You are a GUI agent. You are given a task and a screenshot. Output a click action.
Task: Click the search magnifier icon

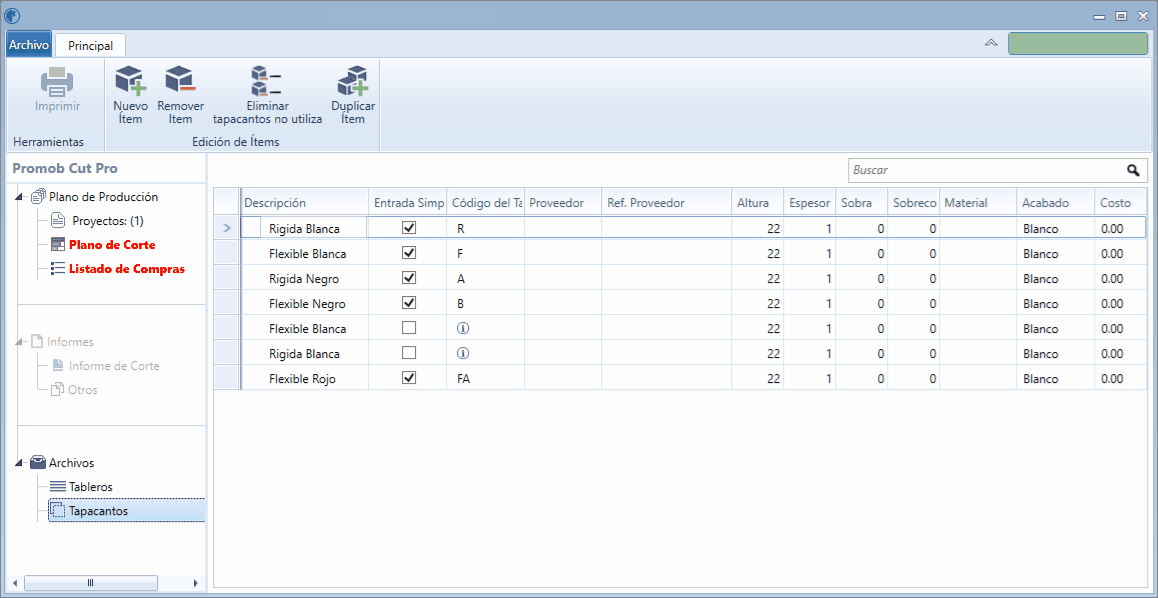click(x=1133, y=171)
